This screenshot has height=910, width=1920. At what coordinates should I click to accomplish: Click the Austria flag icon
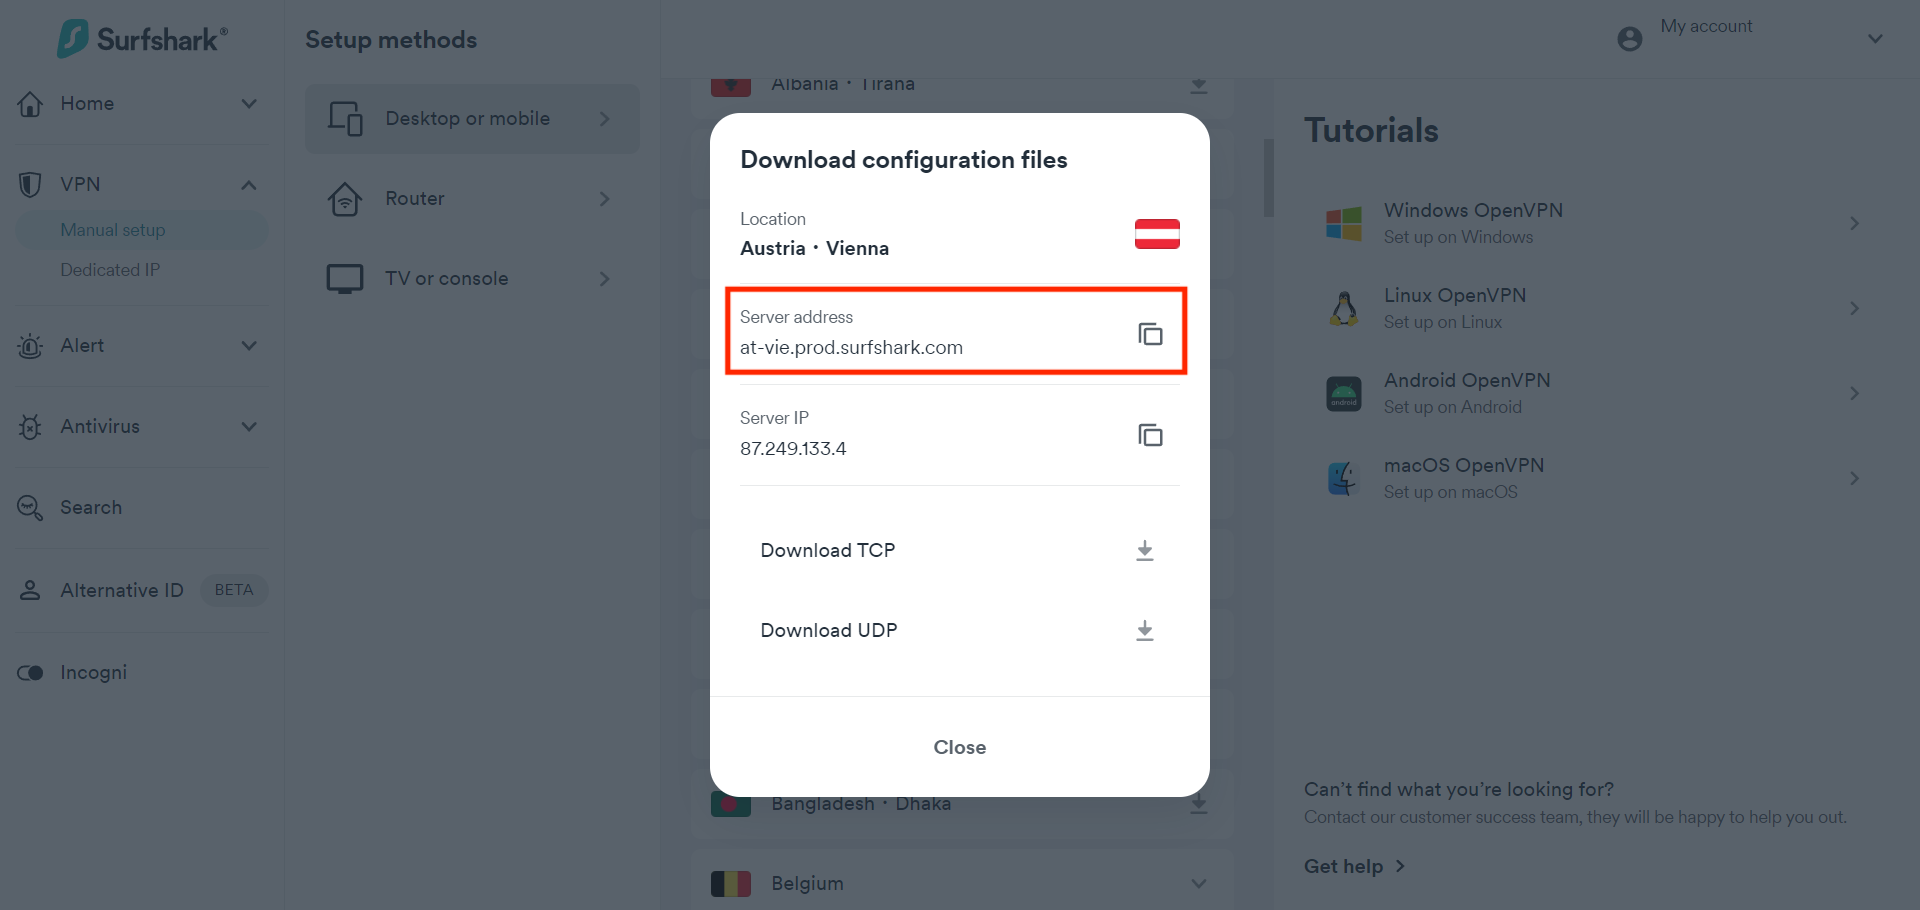pyautogui.click(x=1157, y=234)
